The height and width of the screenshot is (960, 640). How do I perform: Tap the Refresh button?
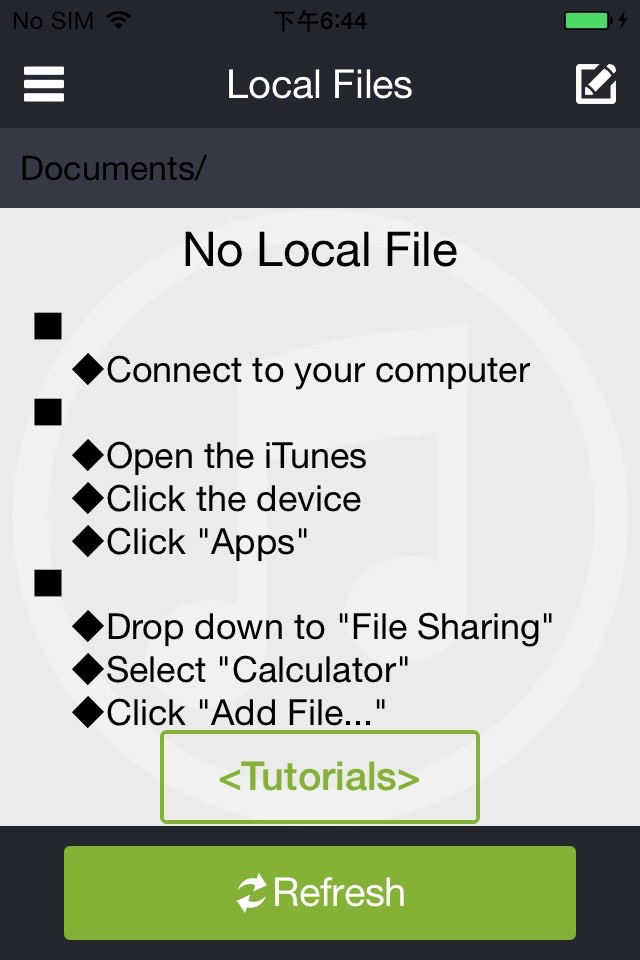[320, 893]
